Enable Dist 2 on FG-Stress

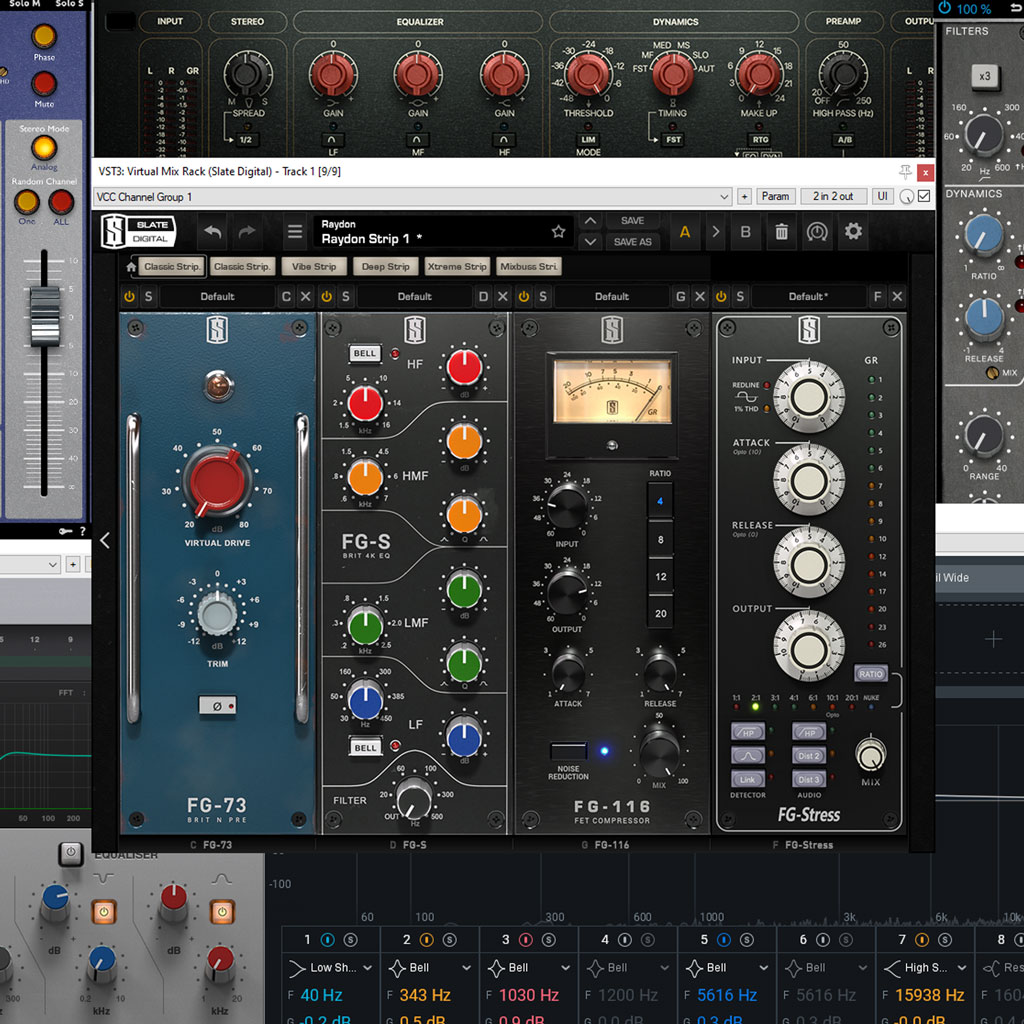coord(808,756)
